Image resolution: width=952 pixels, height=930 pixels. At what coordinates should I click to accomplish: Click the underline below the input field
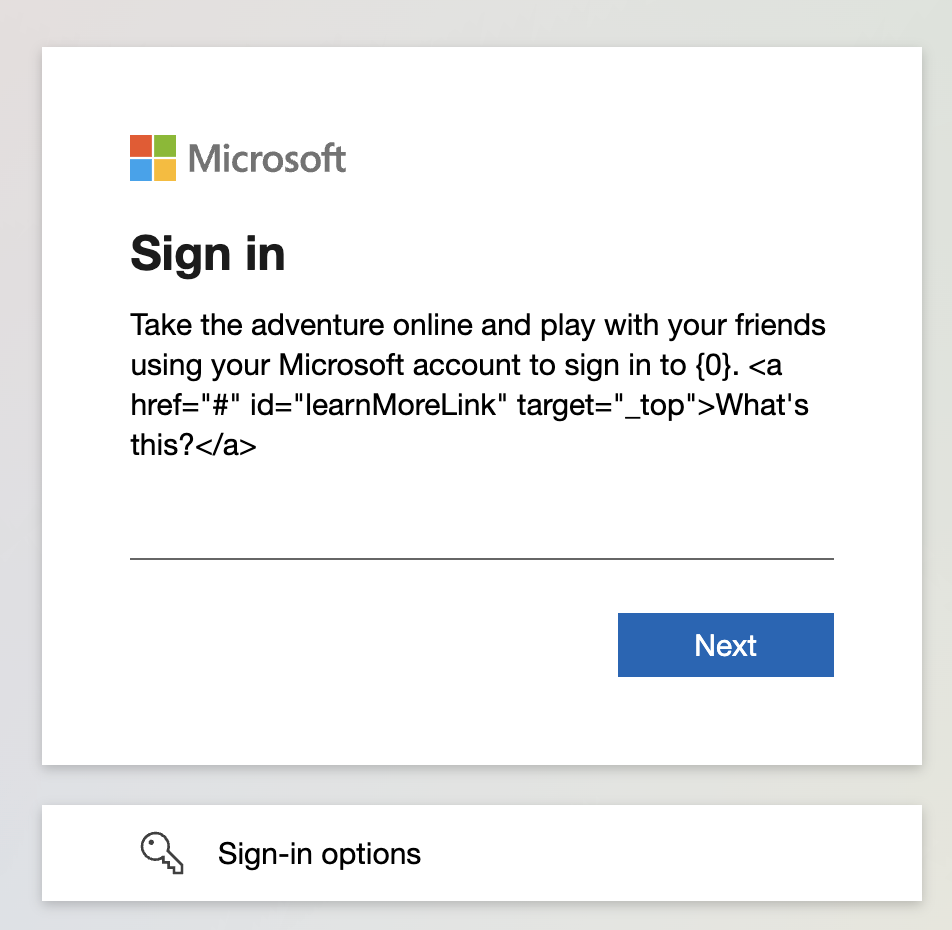pos(481,559)
